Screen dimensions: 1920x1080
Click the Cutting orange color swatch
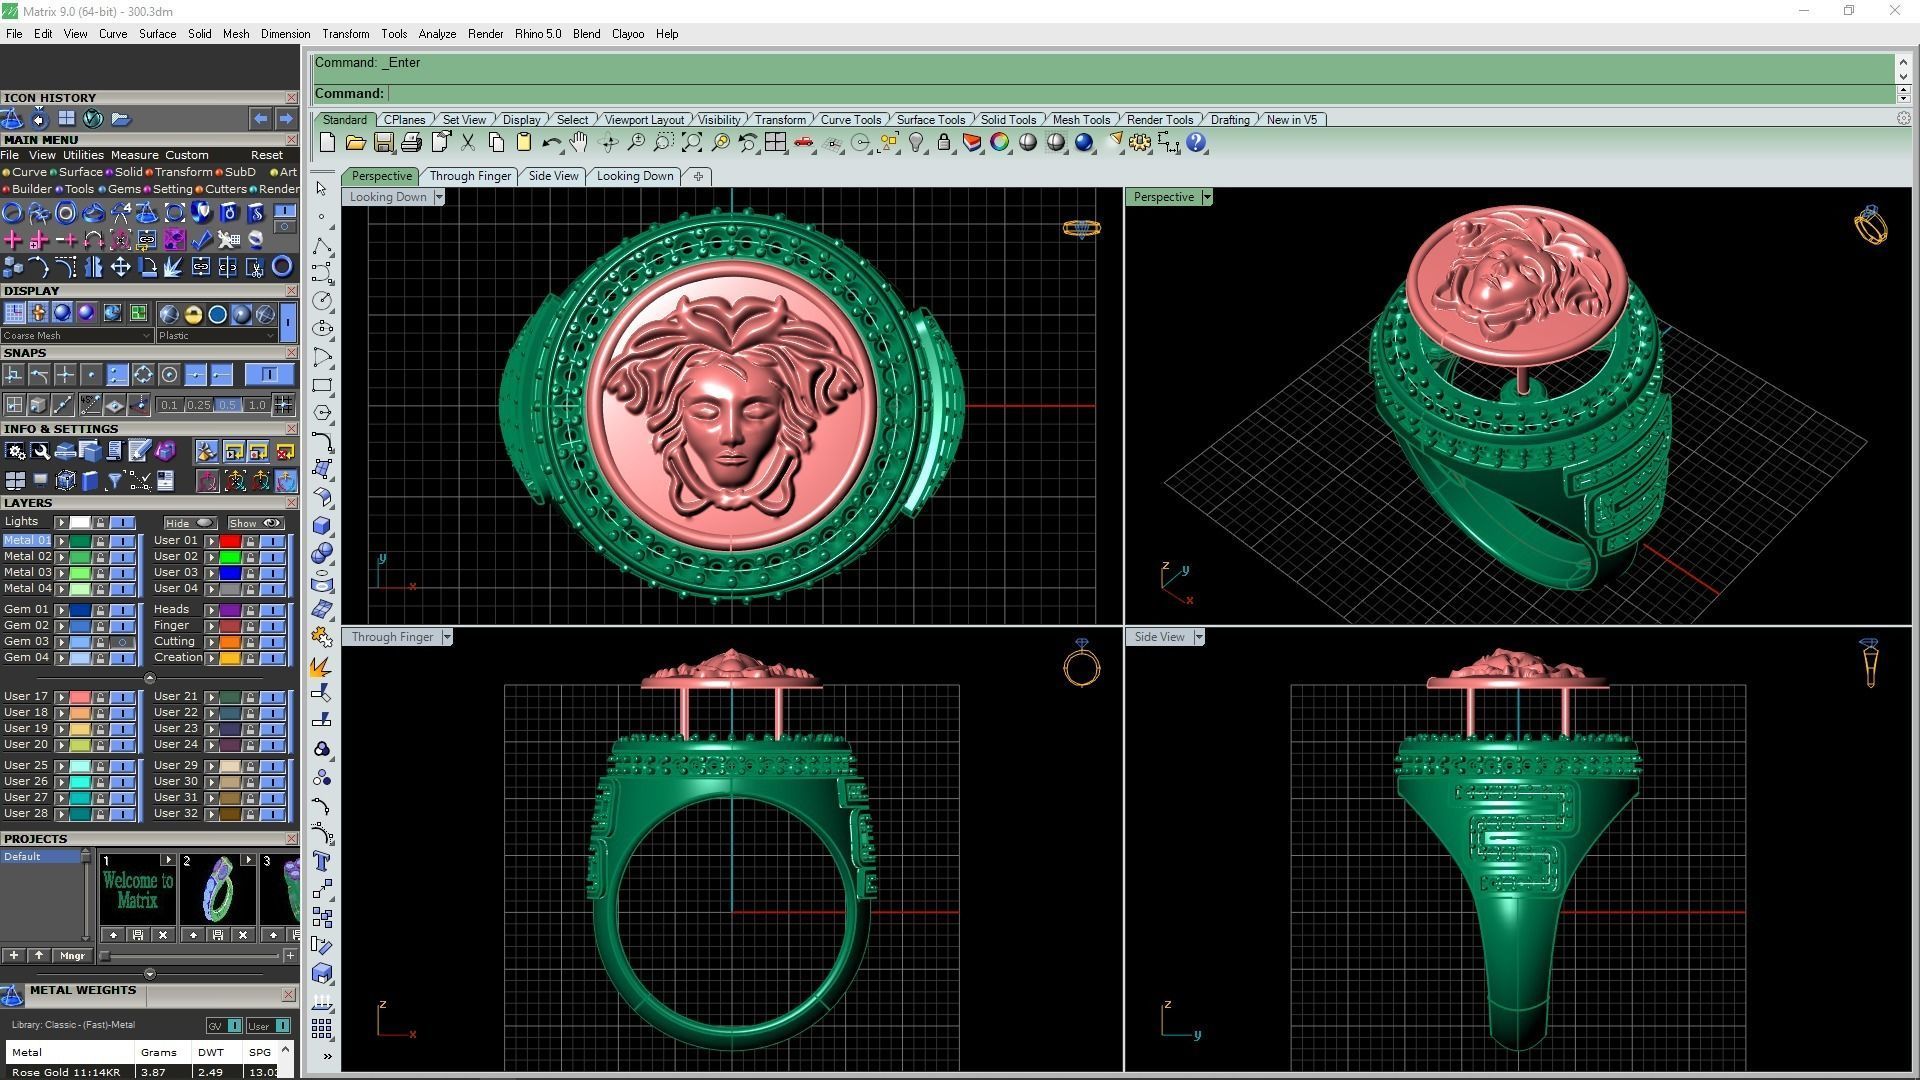(x=230, y=642)
